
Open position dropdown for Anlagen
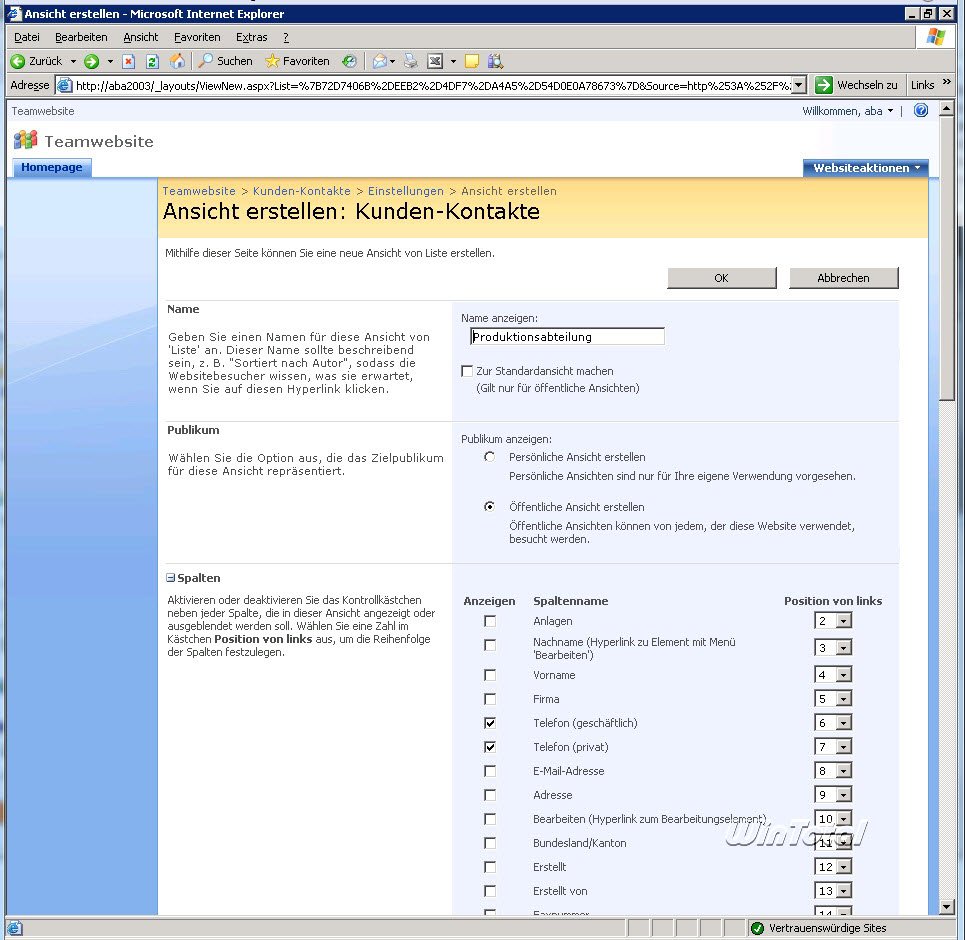[844, 621]
